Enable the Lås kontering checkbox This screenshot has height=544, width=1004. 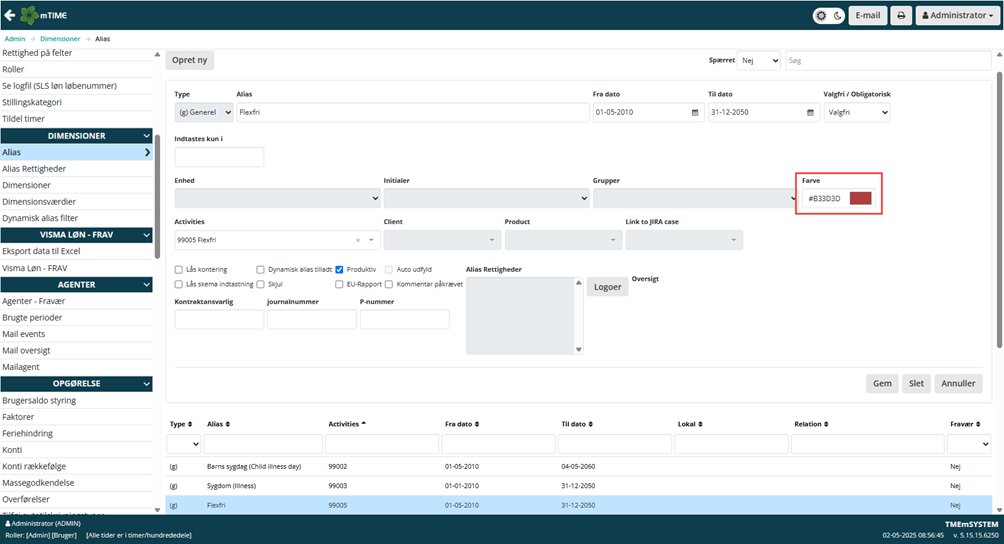coord(179,269)
